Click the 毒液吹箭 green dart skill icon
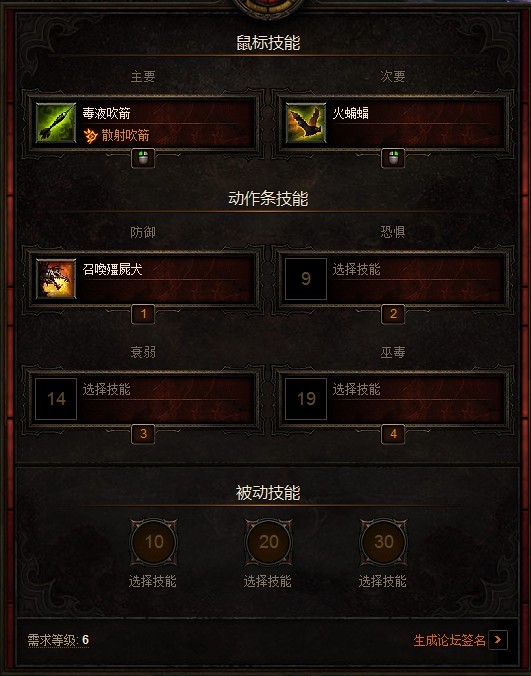 [x=56, y=123]
